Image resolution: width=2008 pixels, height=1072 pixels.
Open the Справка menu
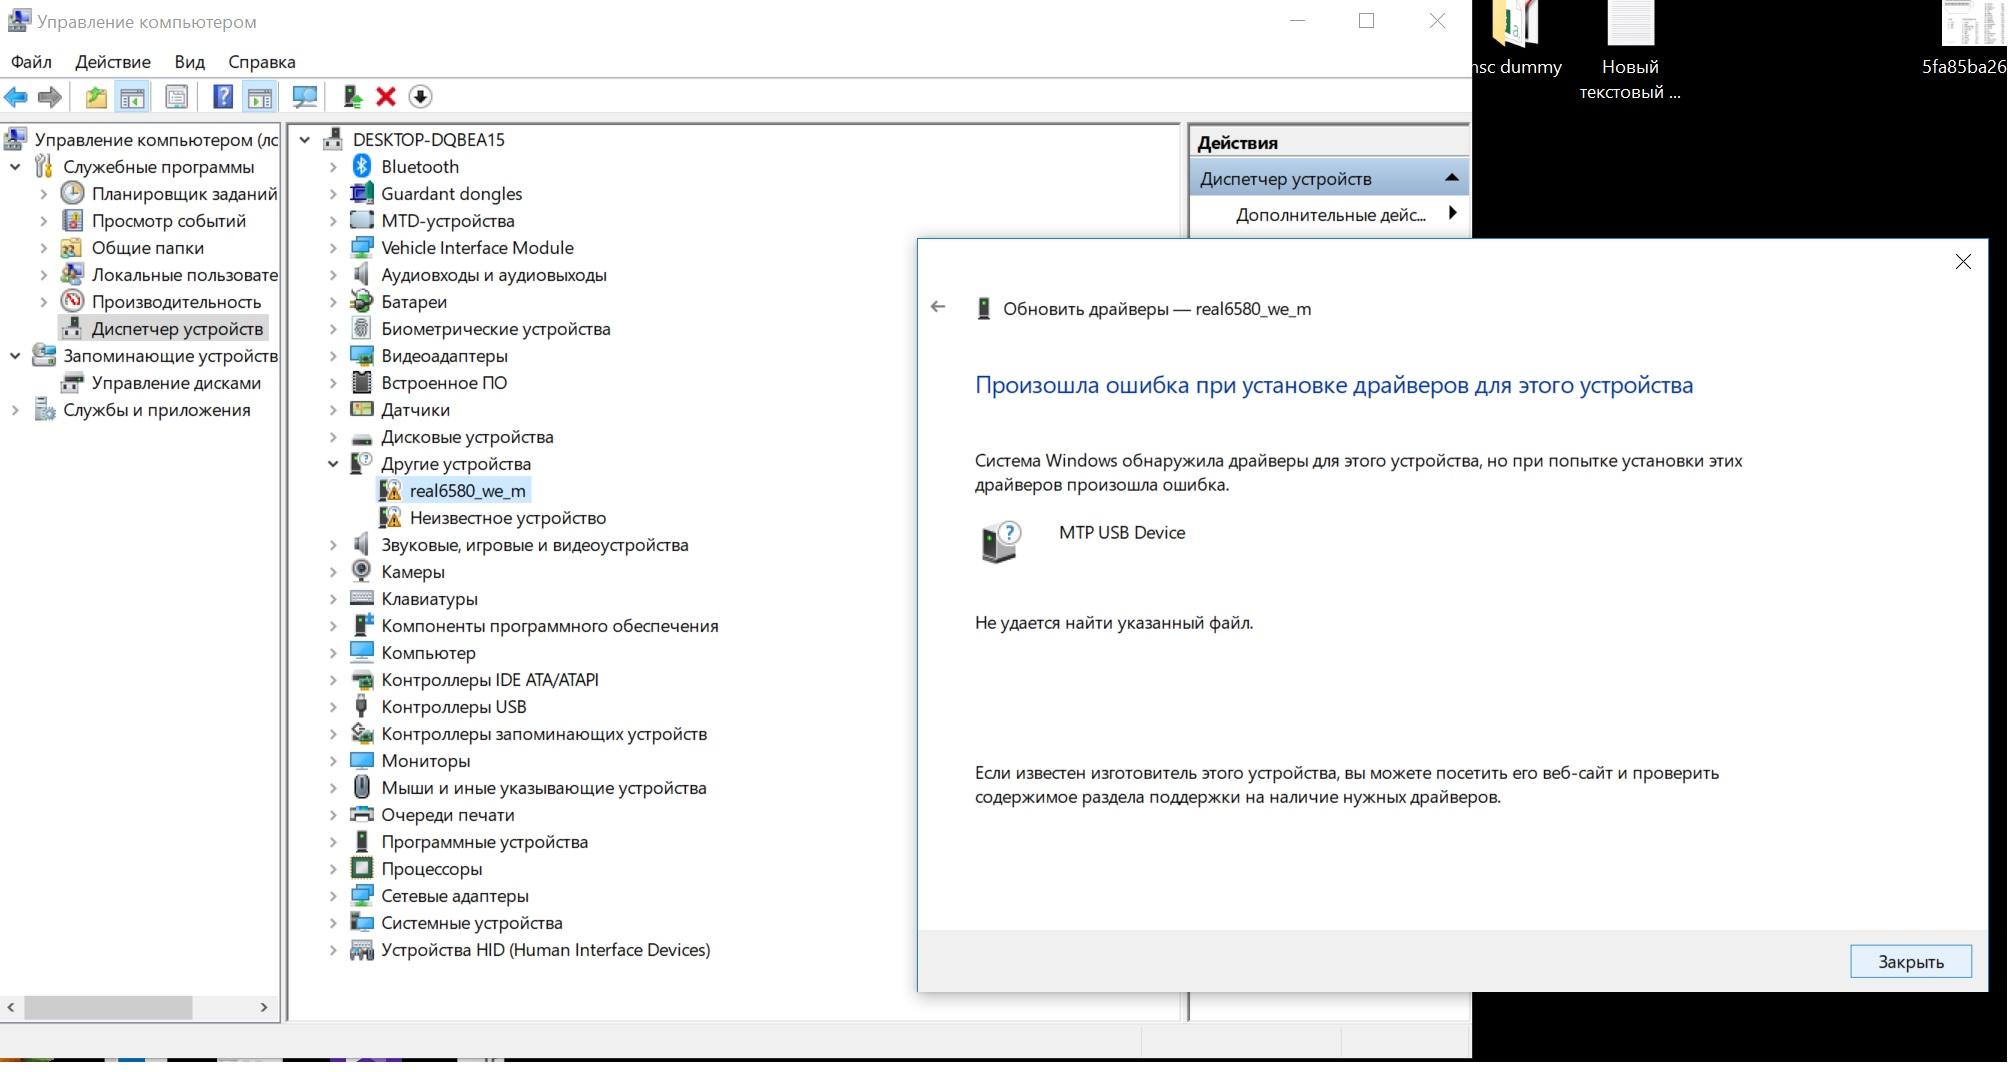click(x=262, y=62)
